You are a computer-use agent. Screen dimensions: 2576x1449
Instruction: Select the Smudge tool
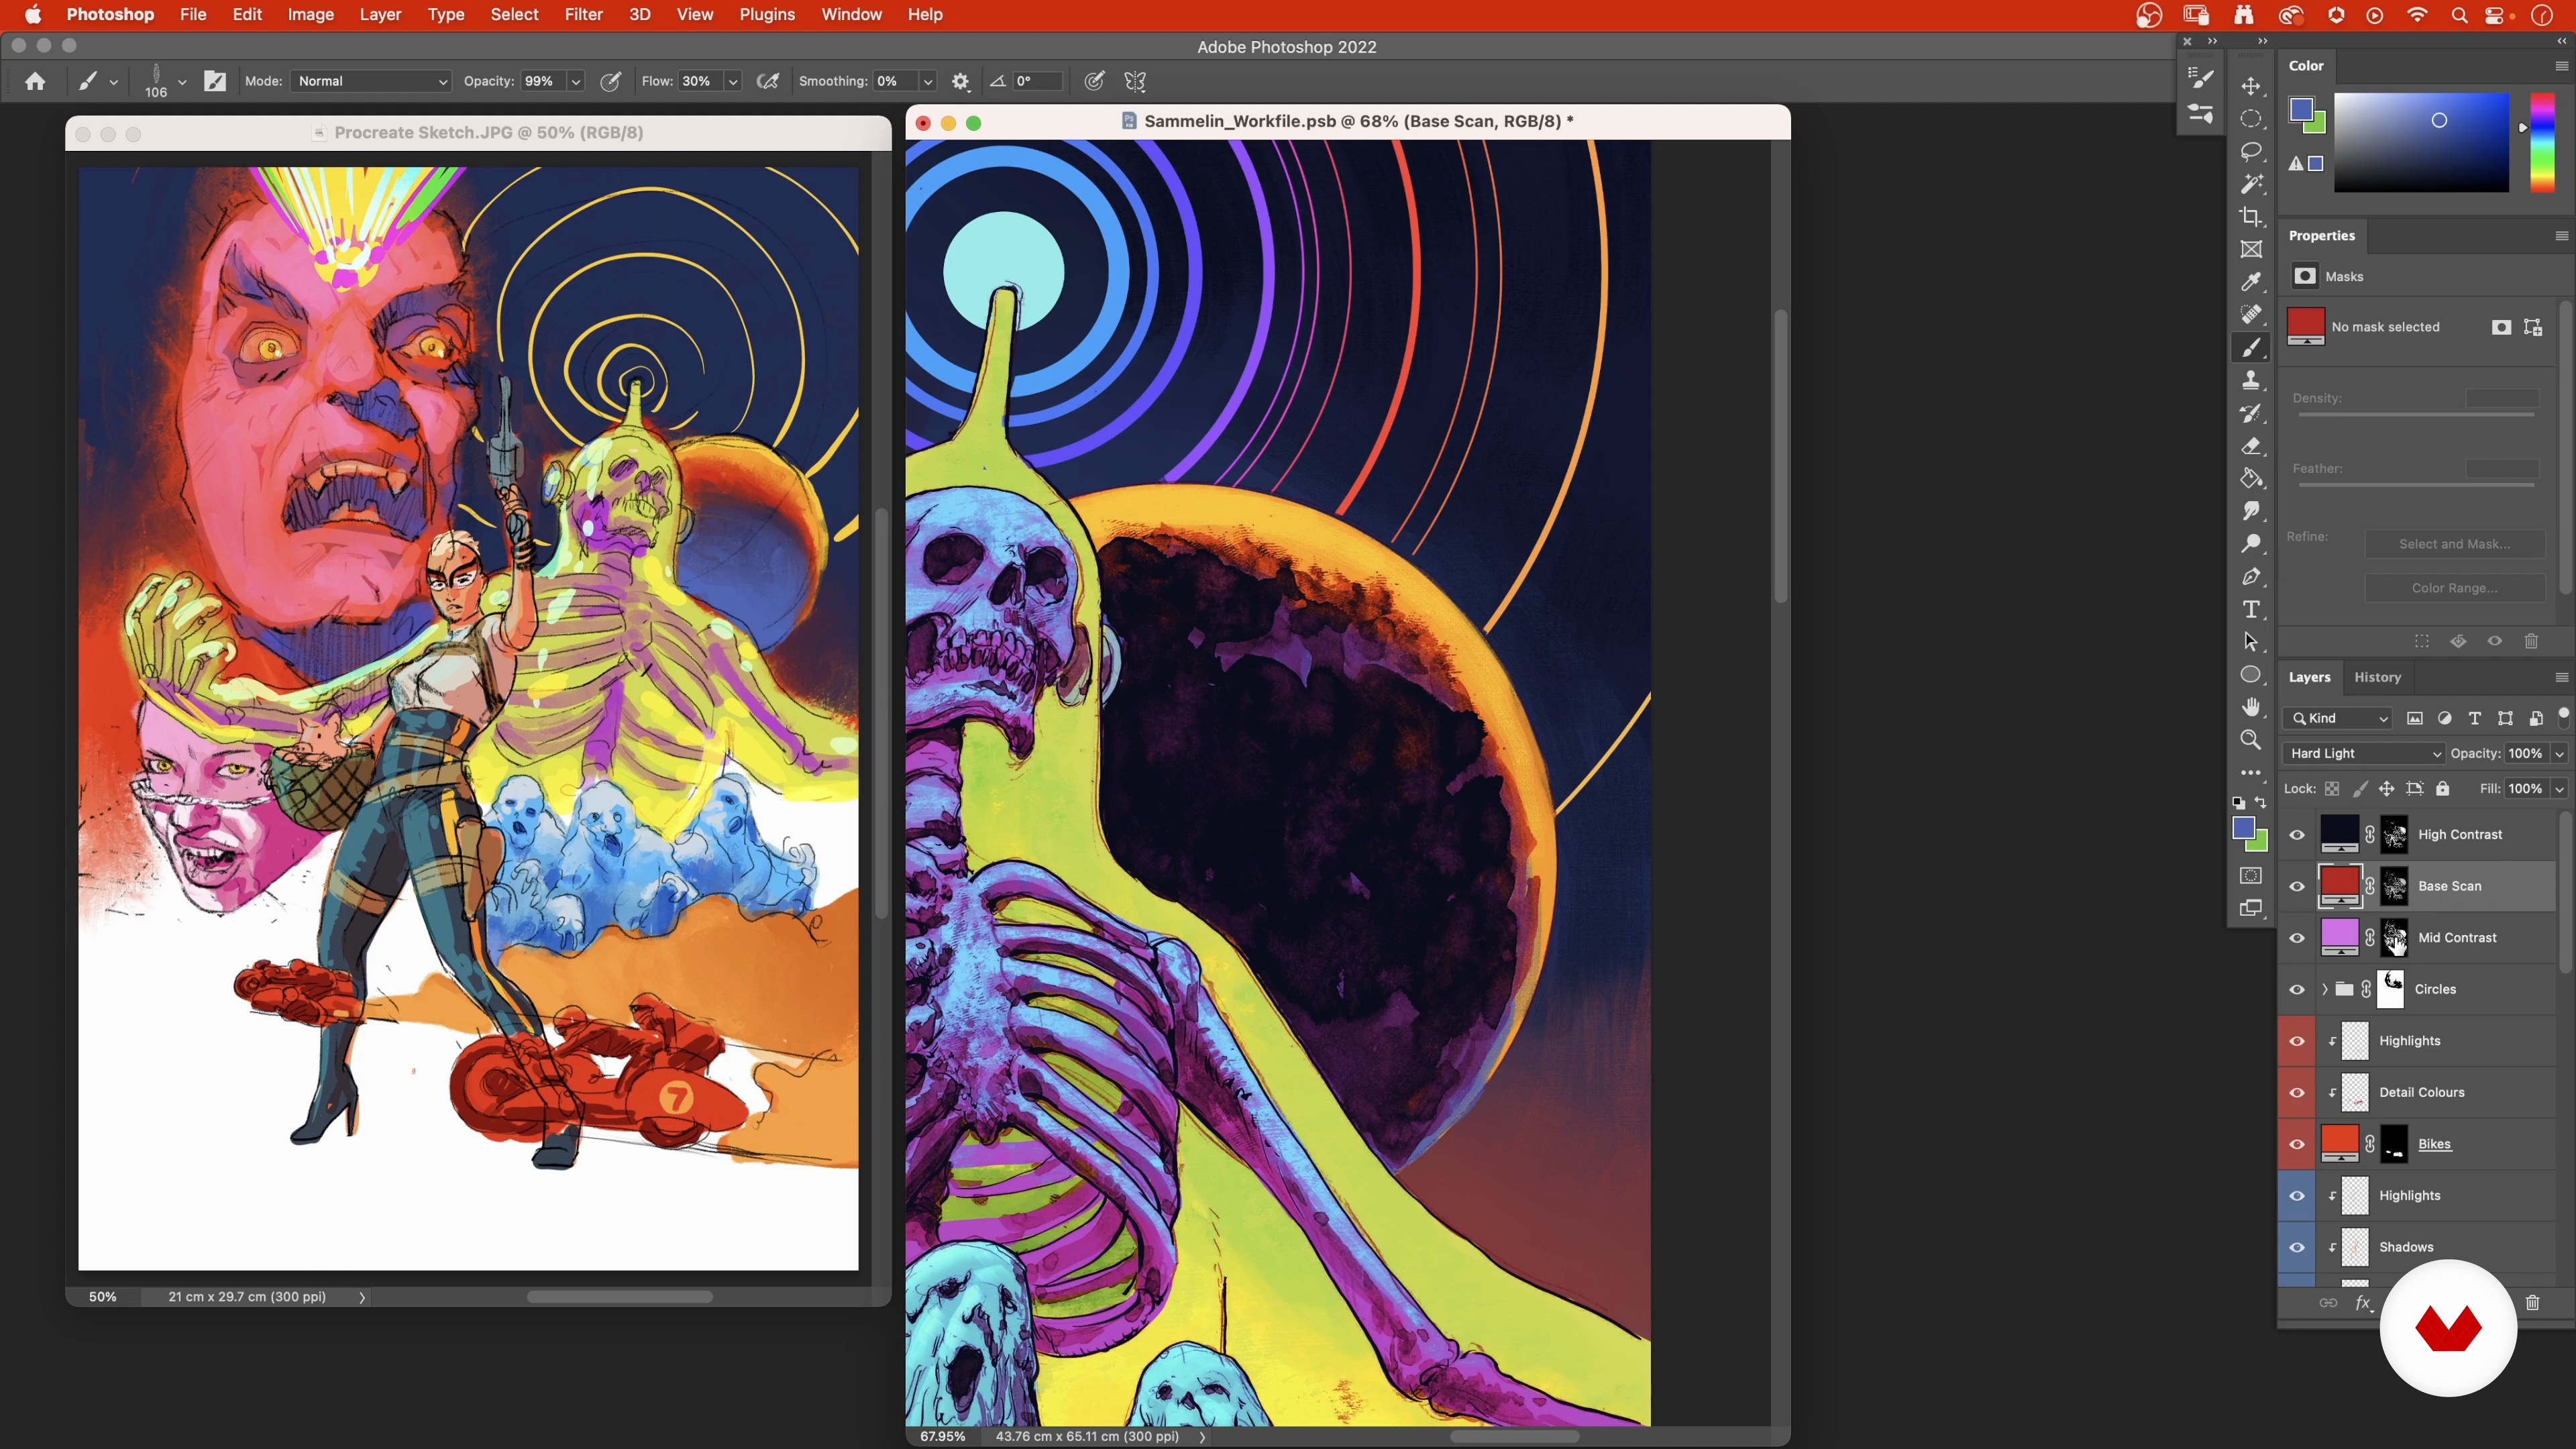pyautogui.click(x=2251, y=511)
